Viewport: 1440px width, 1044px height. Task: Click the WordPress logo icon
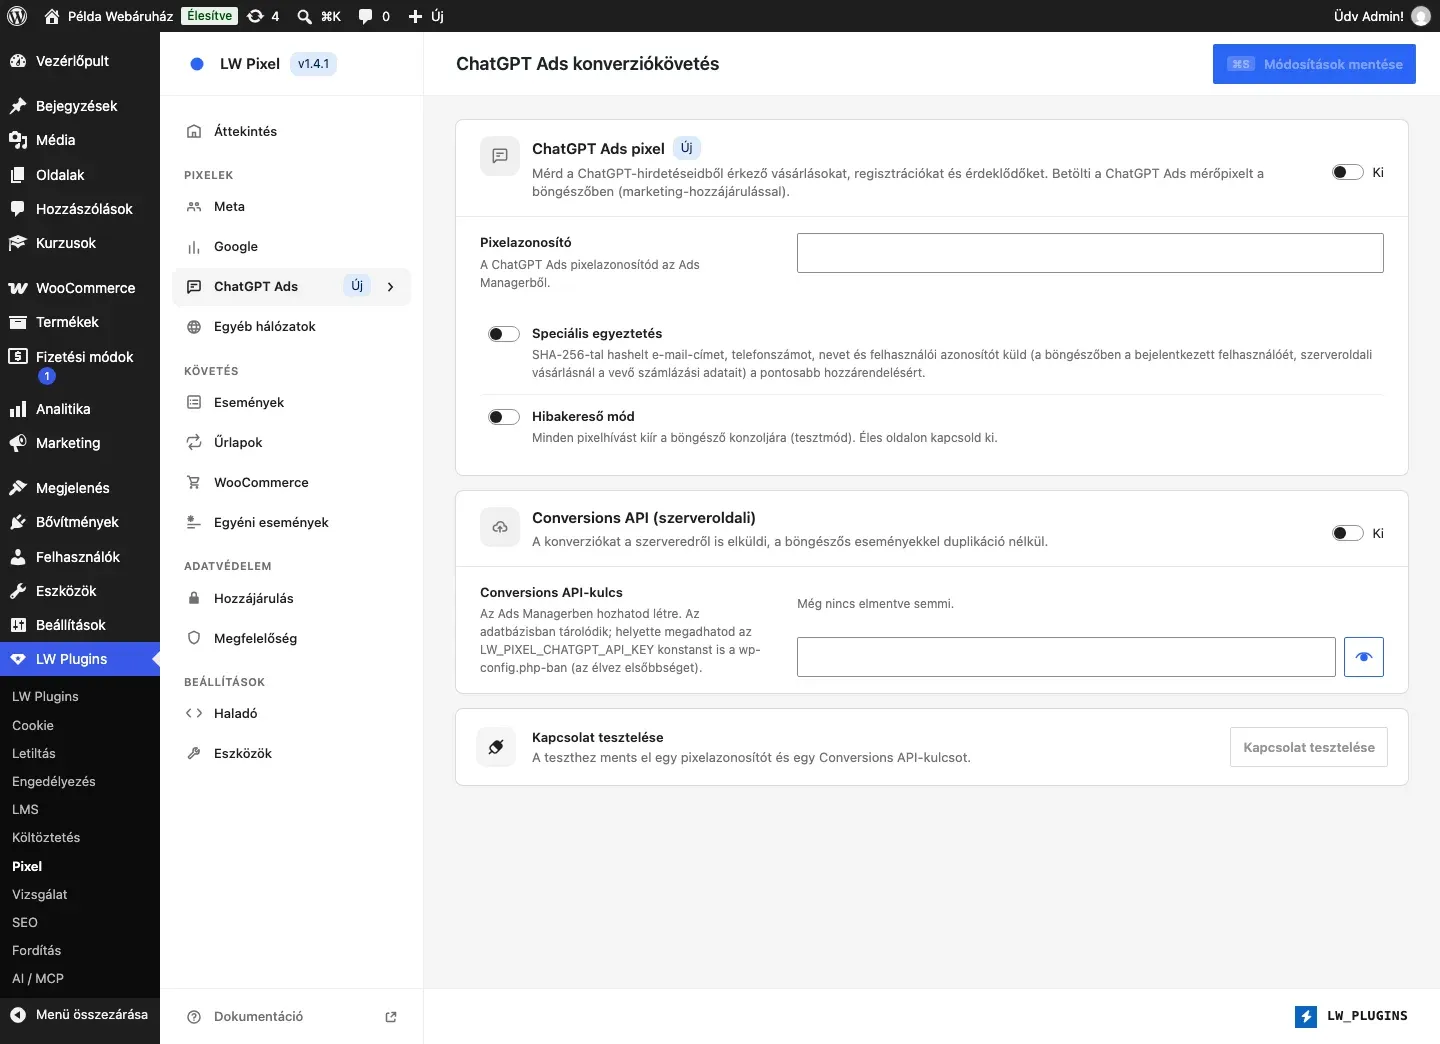pyautogui.click(x=17, y=16)
